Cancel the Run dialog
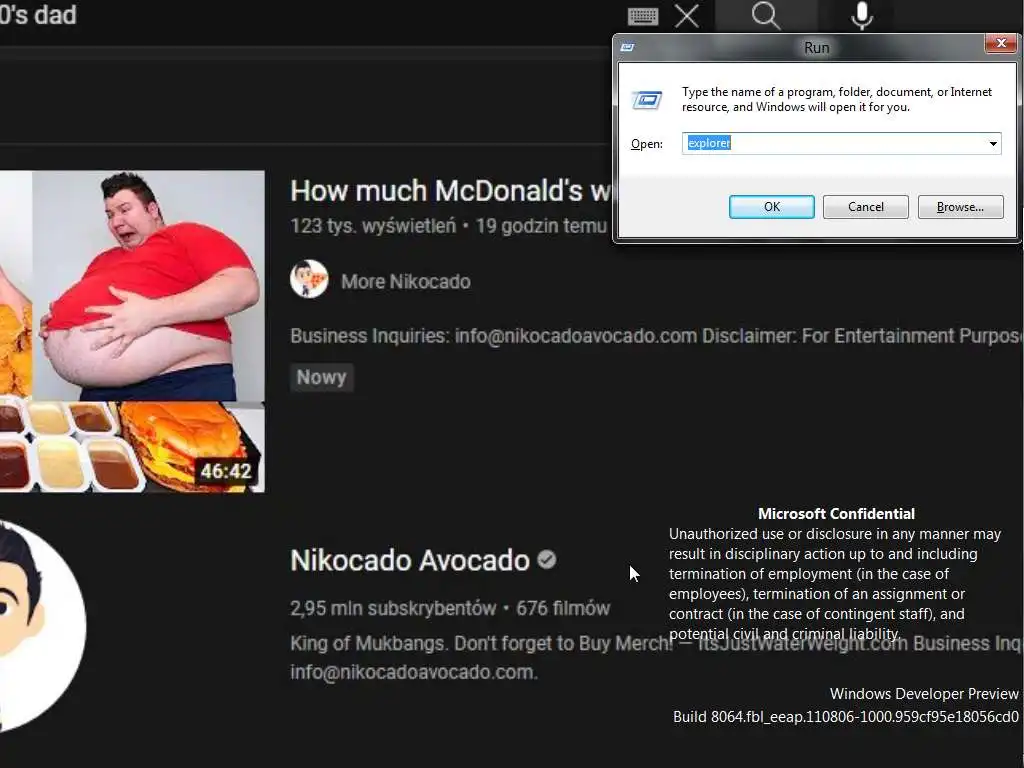The width and height of the screenshot is (1024, 768). coord(865,207)
